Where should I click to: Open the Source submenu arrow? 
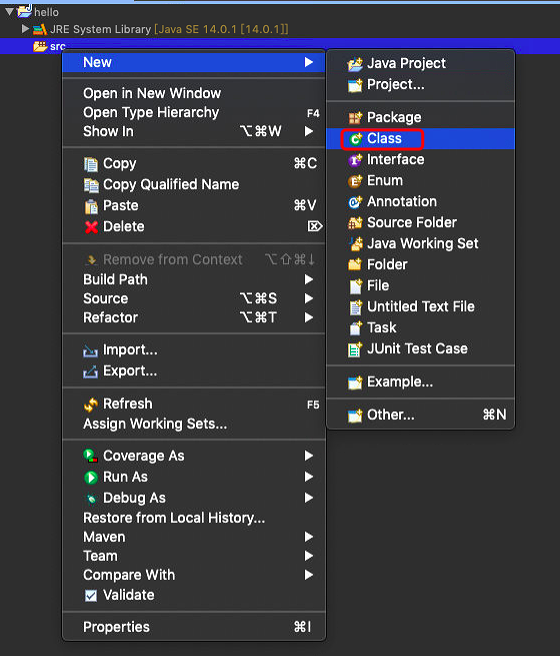coord(309,299)
